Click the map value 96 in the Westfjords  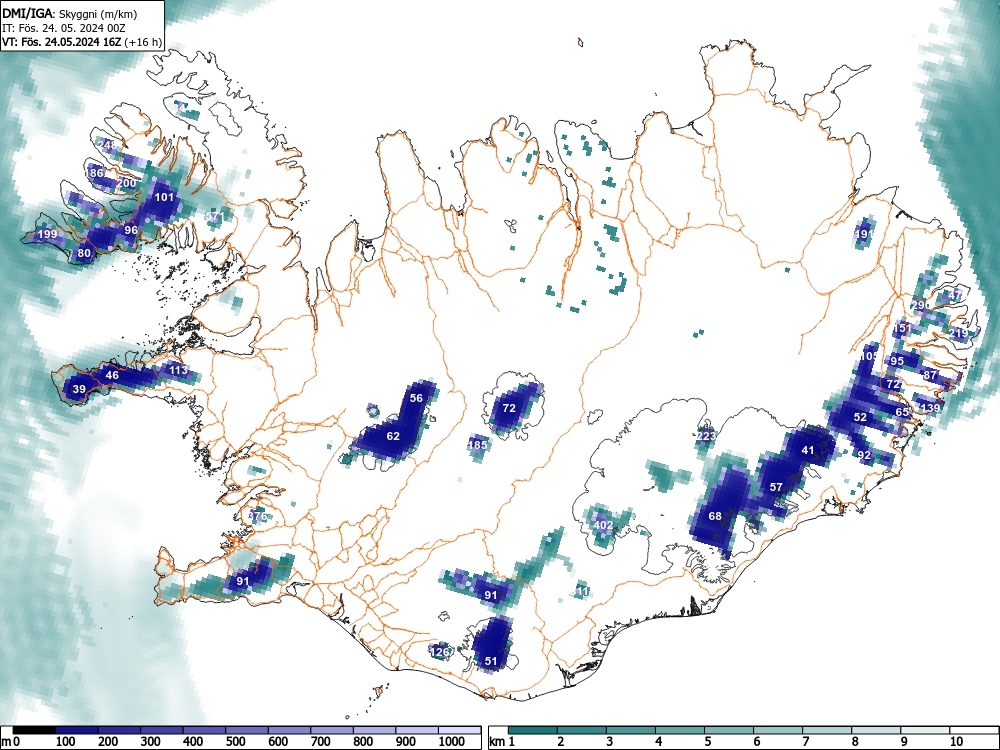point(131,230)
